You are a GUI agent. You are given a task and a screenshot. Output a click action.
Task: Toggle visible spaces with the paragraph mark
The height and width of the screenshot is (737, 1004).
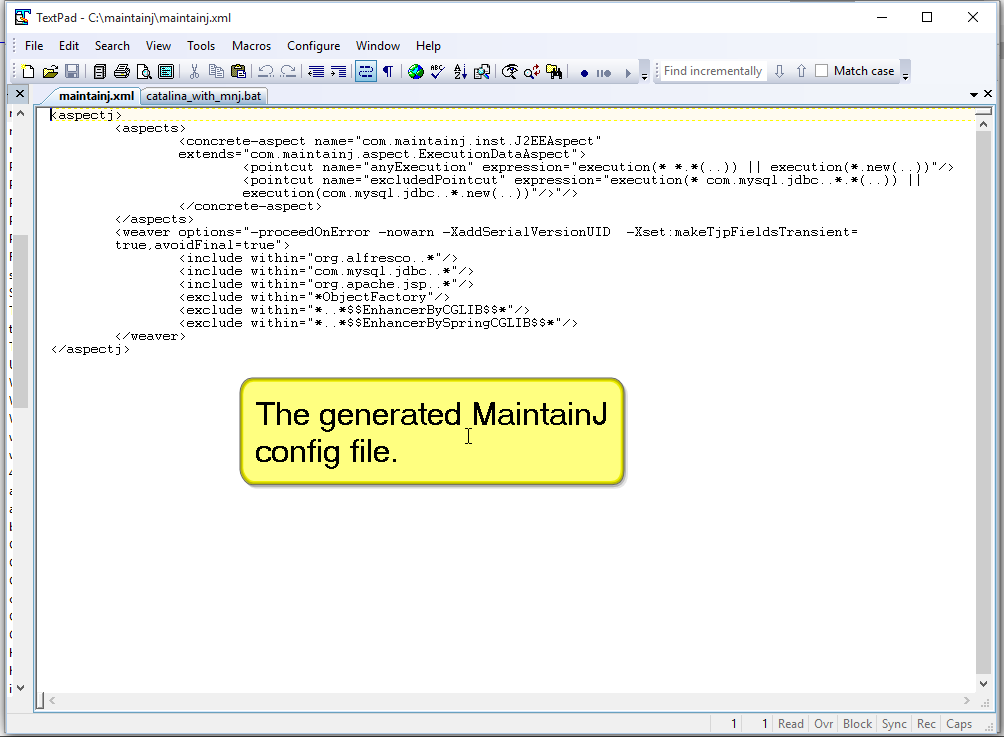(388, 72)
